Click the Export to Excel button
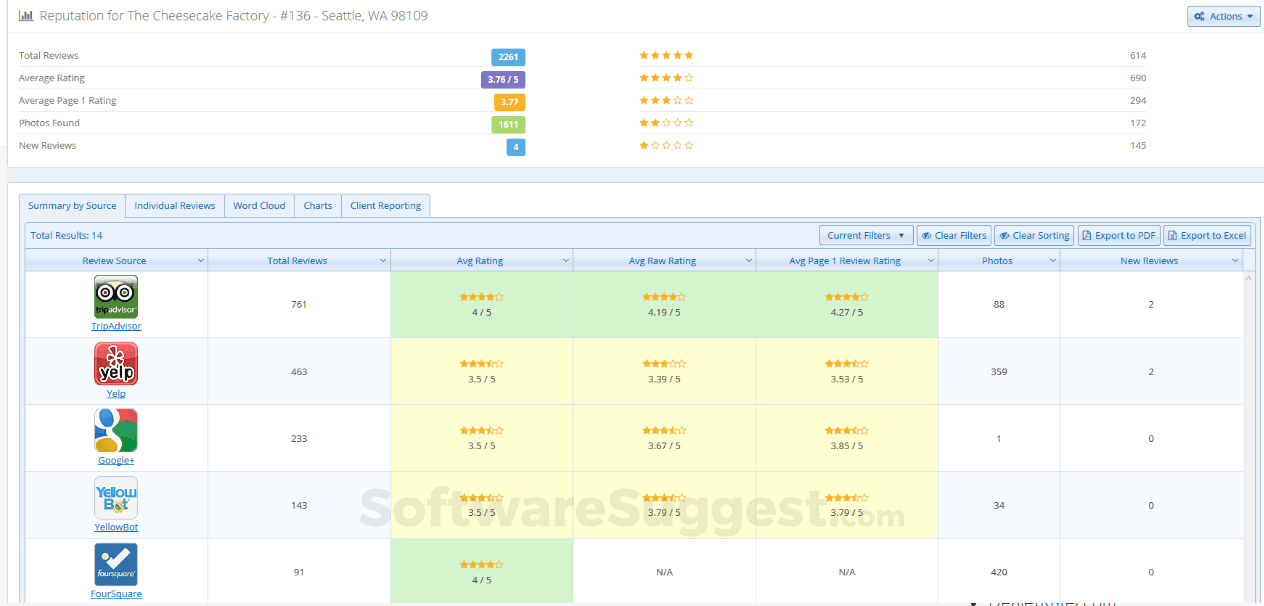 1206,236
